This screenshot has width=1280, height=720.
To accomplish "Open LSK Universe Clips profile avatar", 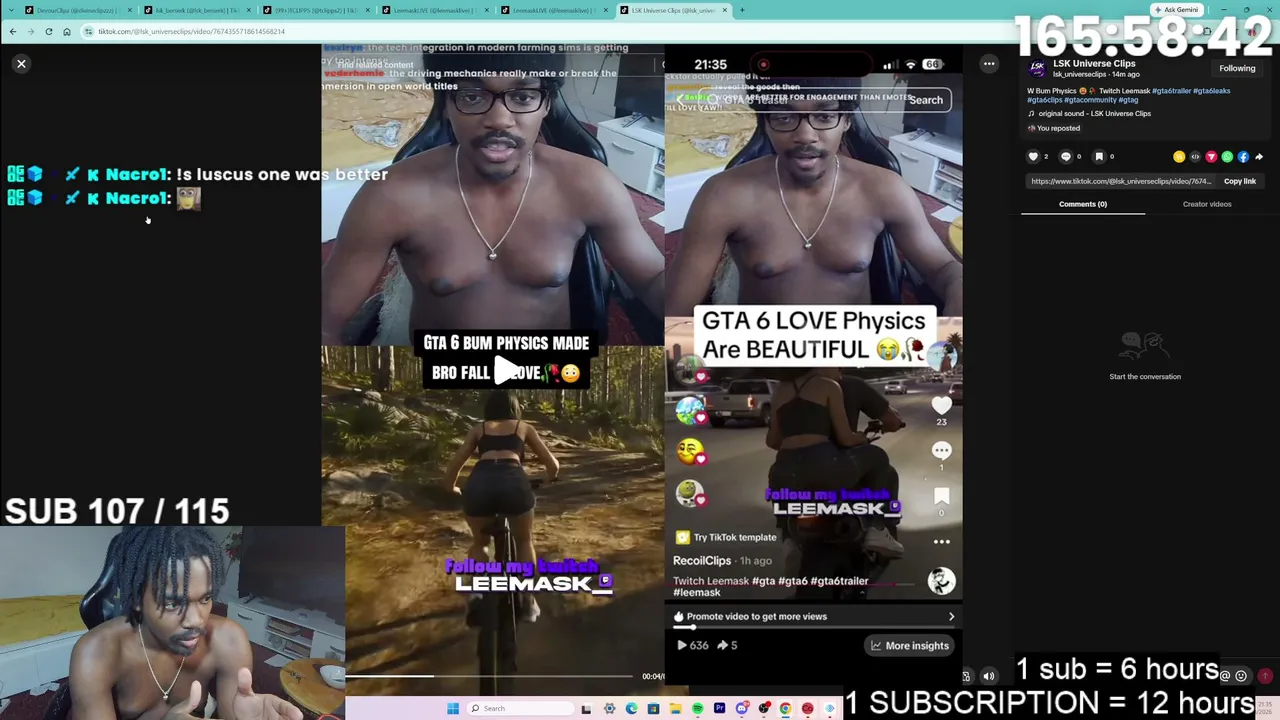I will 1037,68.
